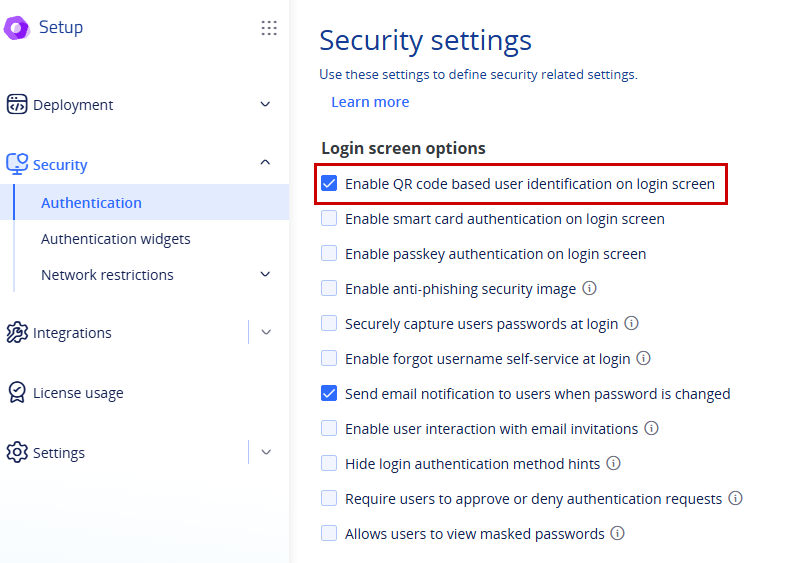Expand the Deployment section chevron
This screenshot has height=563, width=793.
click(265, 104)
